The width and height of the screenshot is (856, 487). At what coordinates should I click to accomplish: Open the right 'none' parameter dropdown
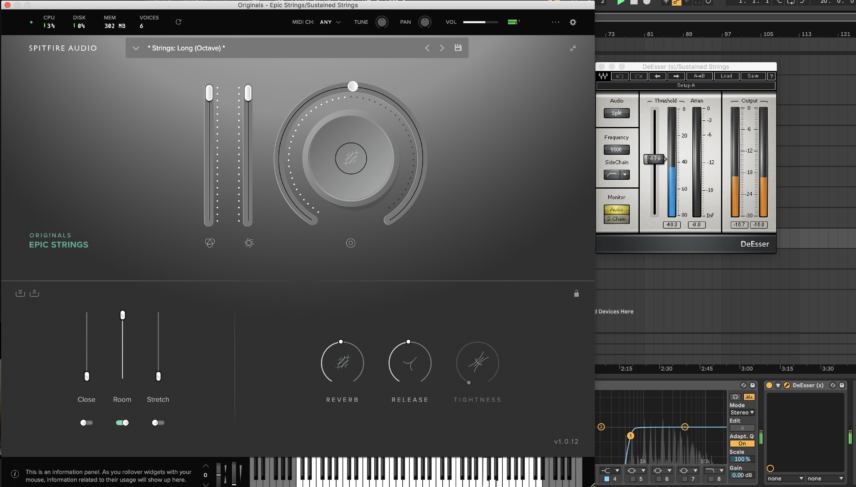(x=825, y=478)
